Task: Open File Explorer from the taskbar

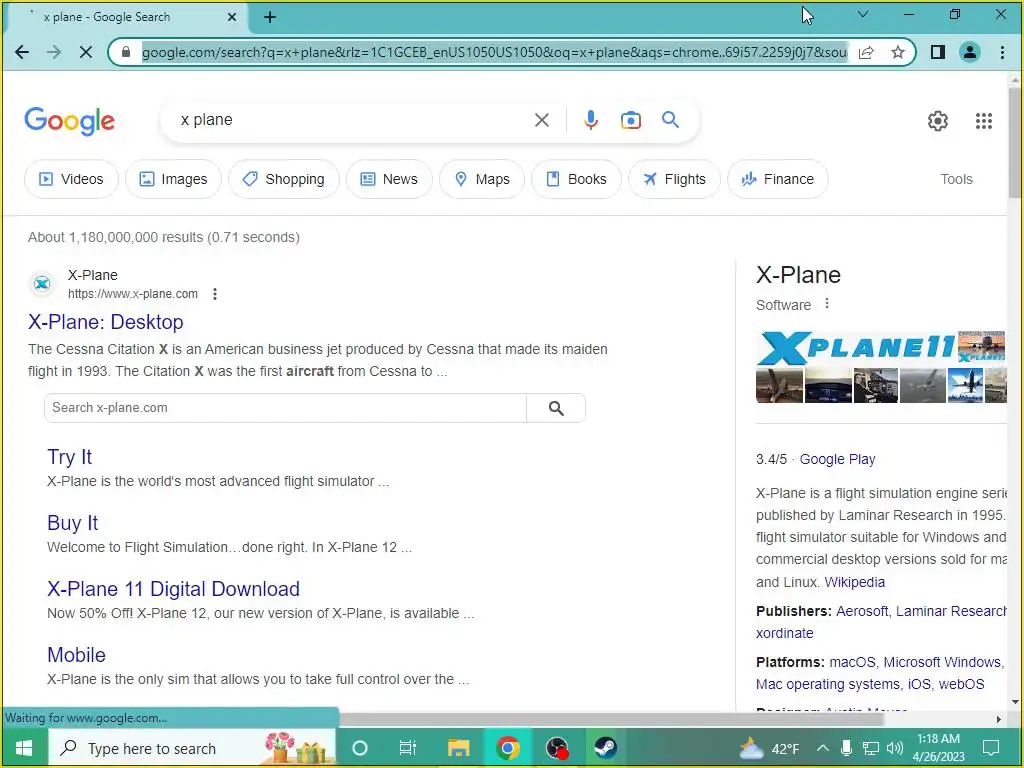Action: (458, 748)
